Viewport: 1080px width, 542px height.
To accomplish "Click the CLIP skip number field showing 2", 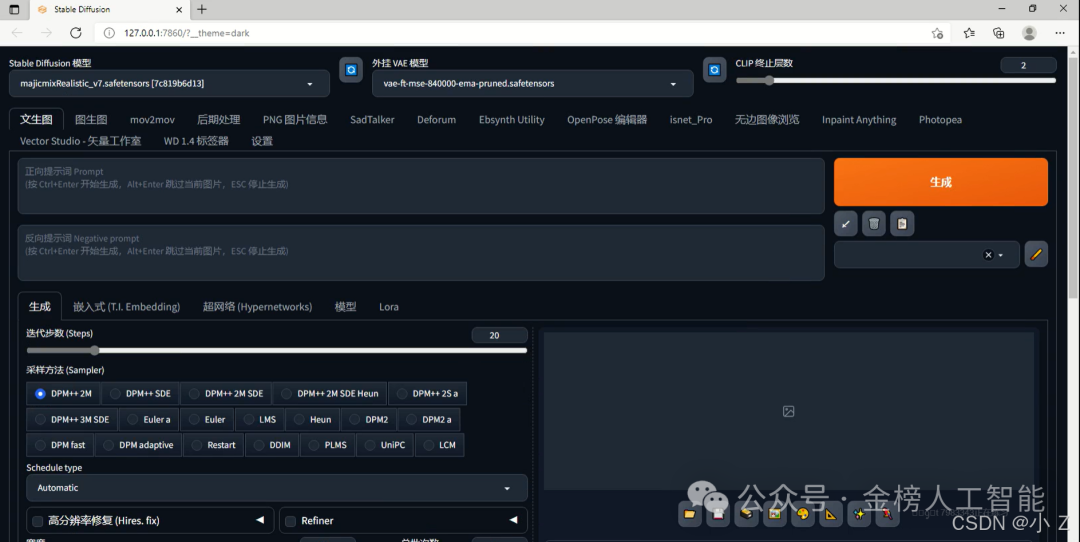I will [x=1028, y=65].
